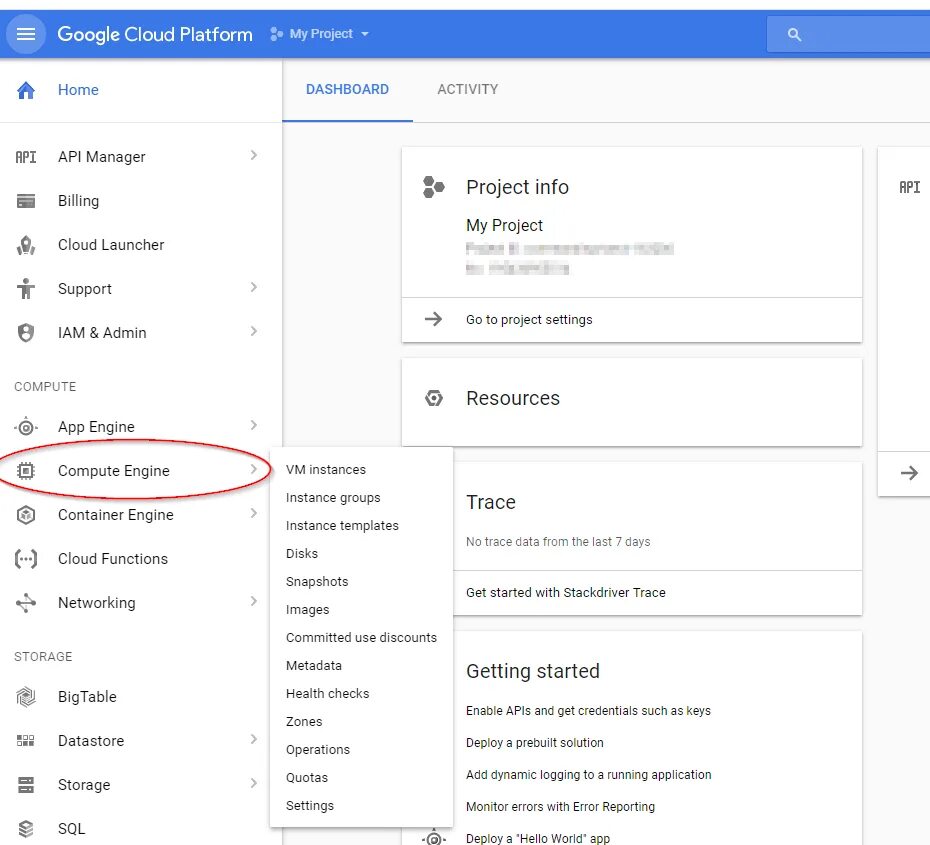
Task: Switch to the DASHBOARD tab
Action: click(x=348, y=90)
